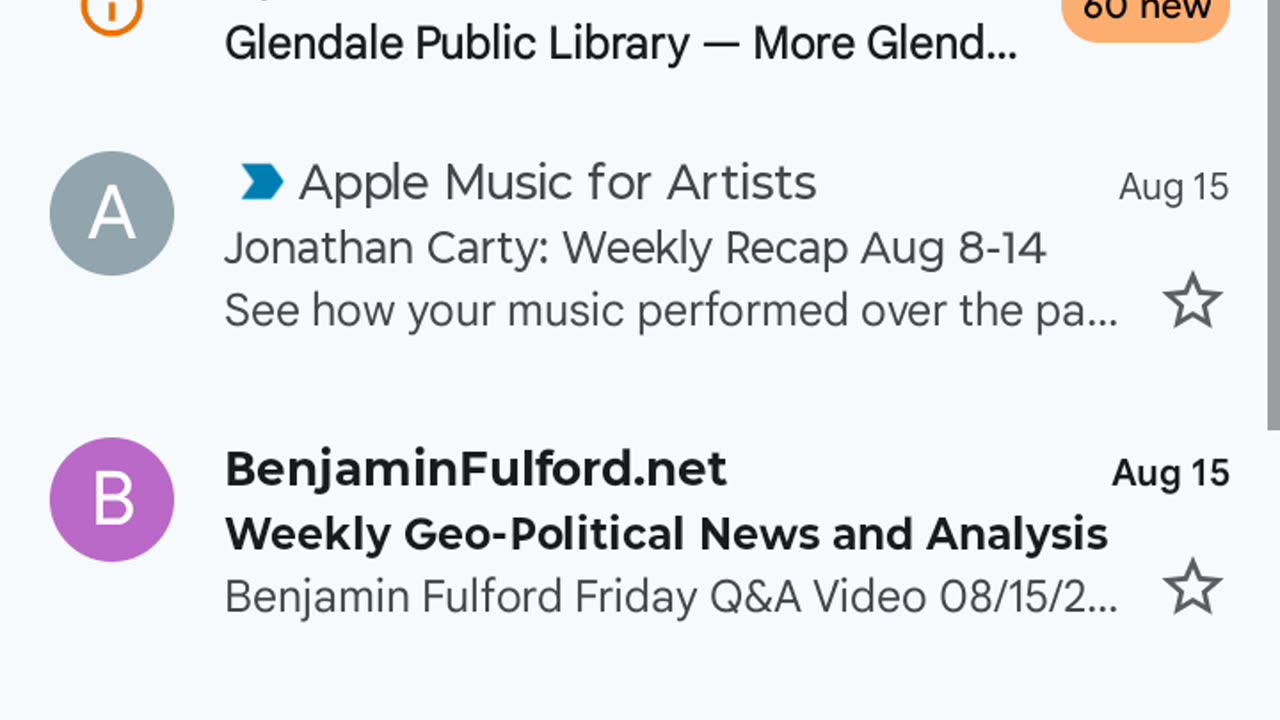Click bold Aug 15 date on BenjaminFulford email
This screenshot has width=1280, height=720.
[x=1171, y=473]
